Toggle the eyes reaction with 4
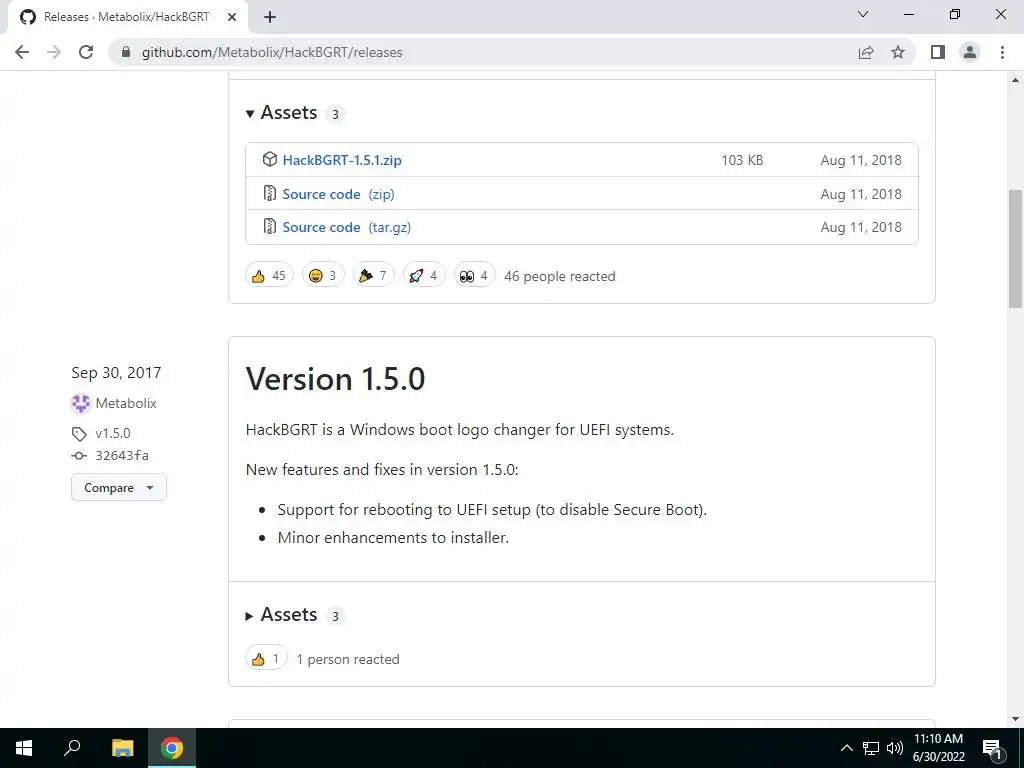The height and width of the screenshot is (768, 1024). point(475,276)
